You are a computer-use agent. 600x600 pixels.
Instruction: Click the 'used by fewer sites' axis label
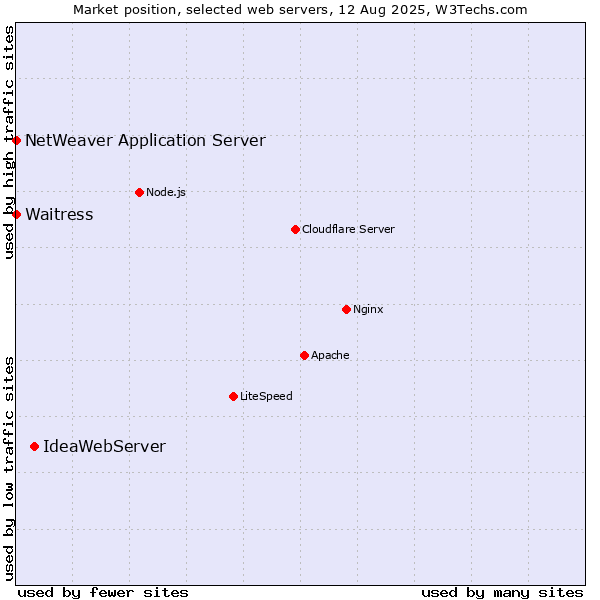[103, 593]
